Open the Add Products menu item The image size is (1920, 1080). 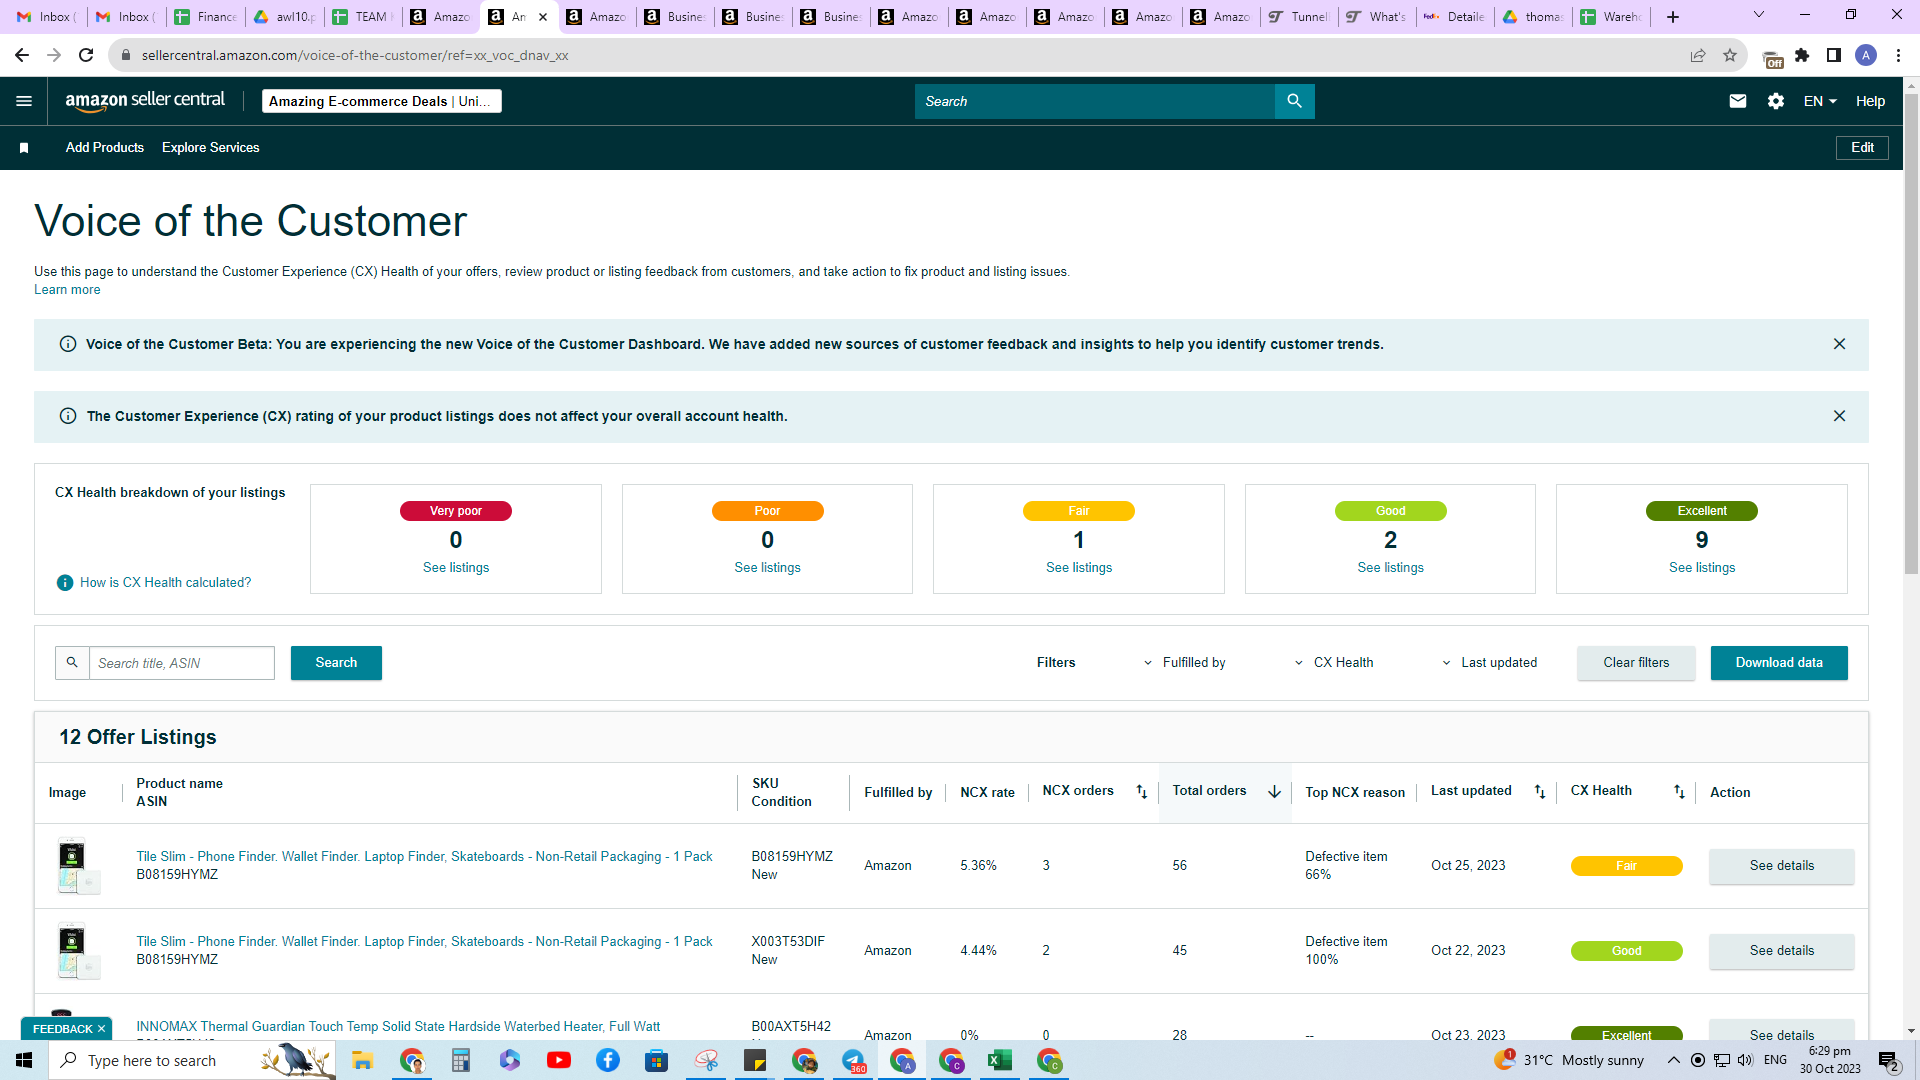[x=105, y=148]
